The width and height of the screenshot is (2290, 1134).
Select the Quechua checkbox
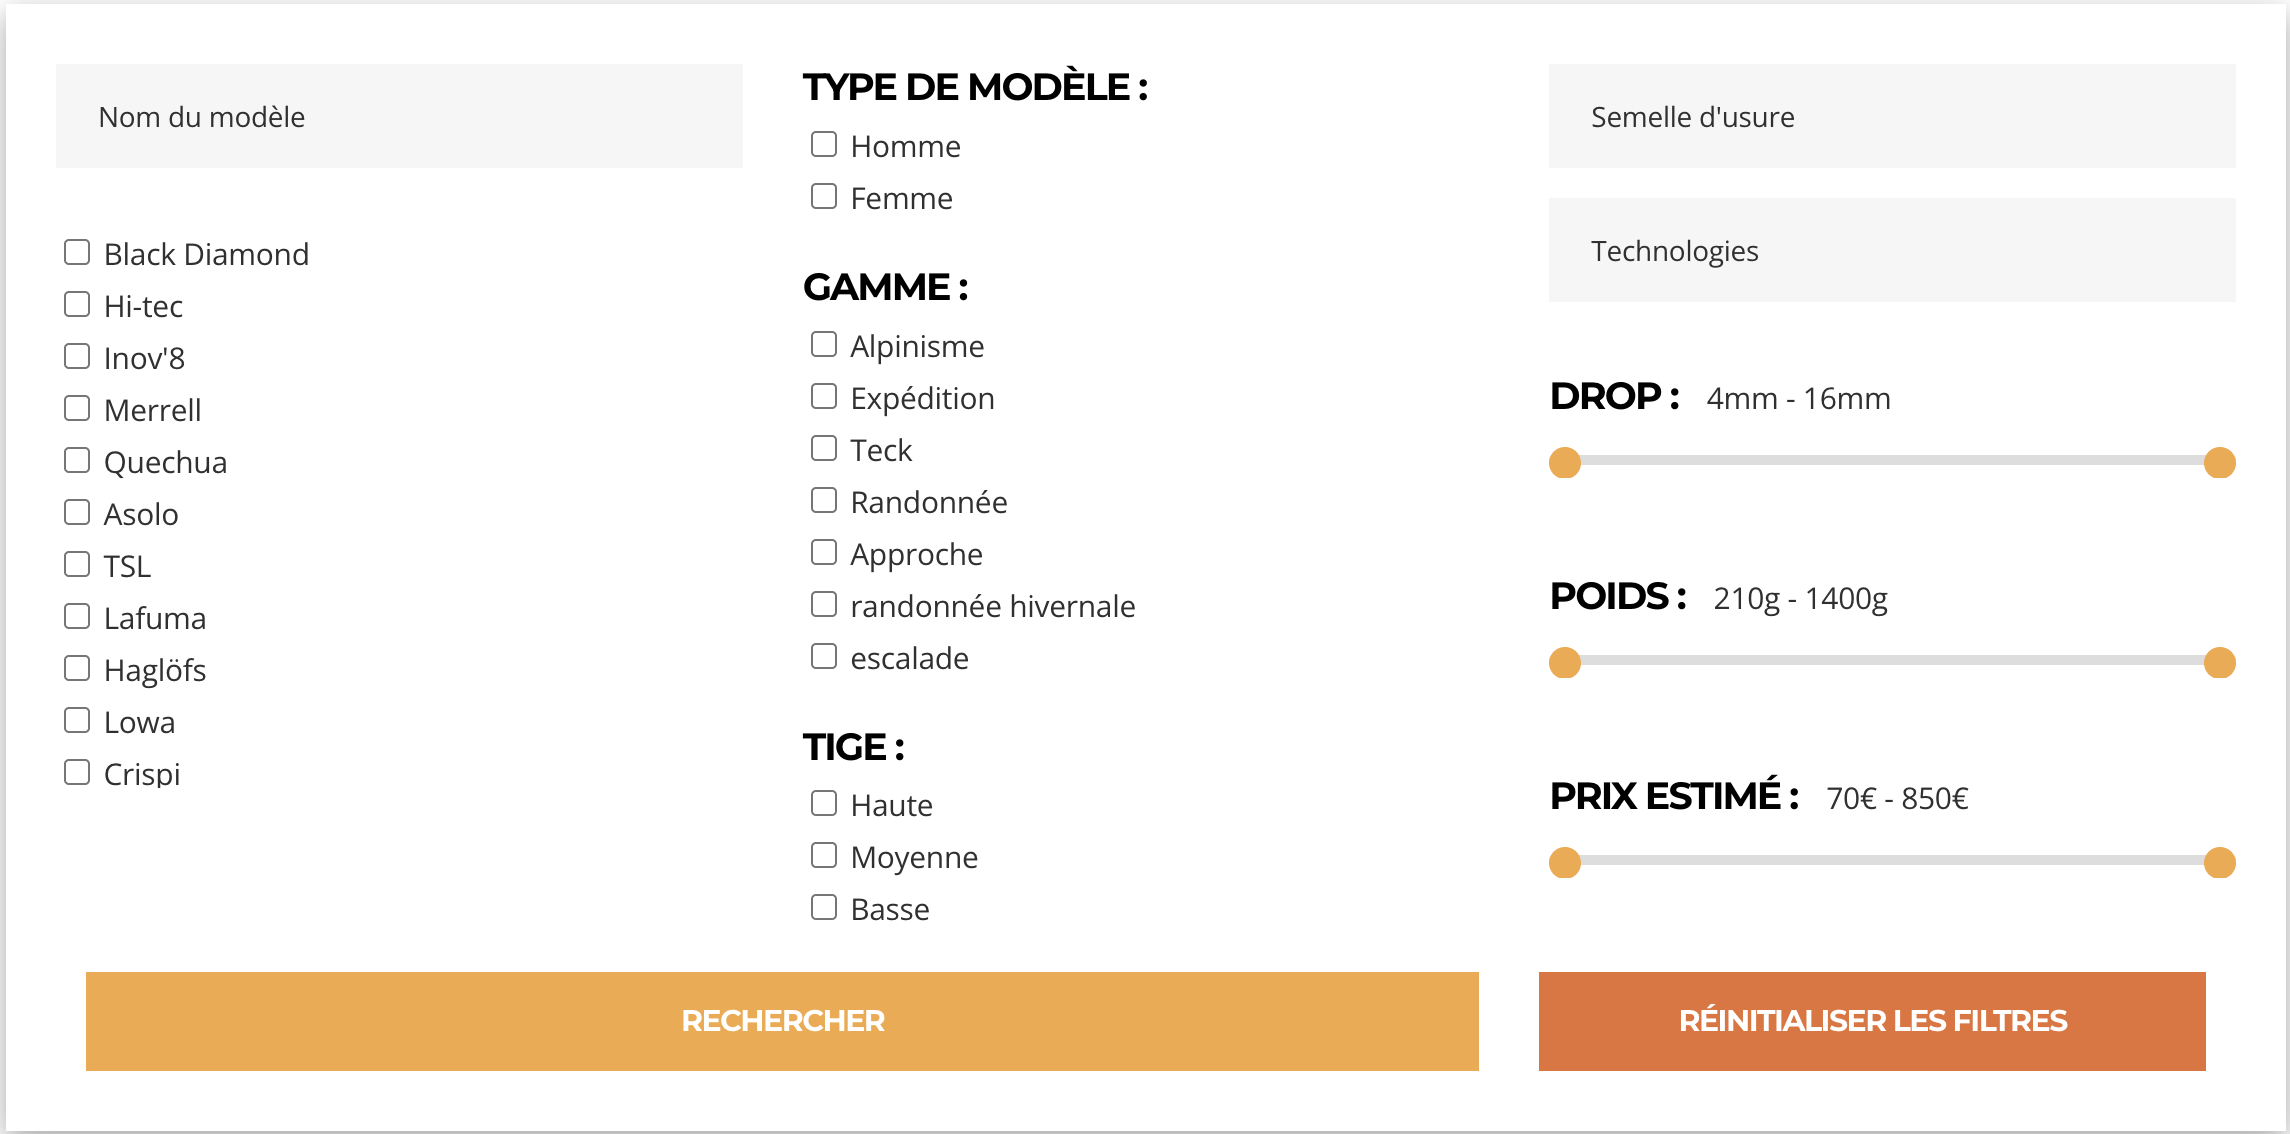(77, 461)
